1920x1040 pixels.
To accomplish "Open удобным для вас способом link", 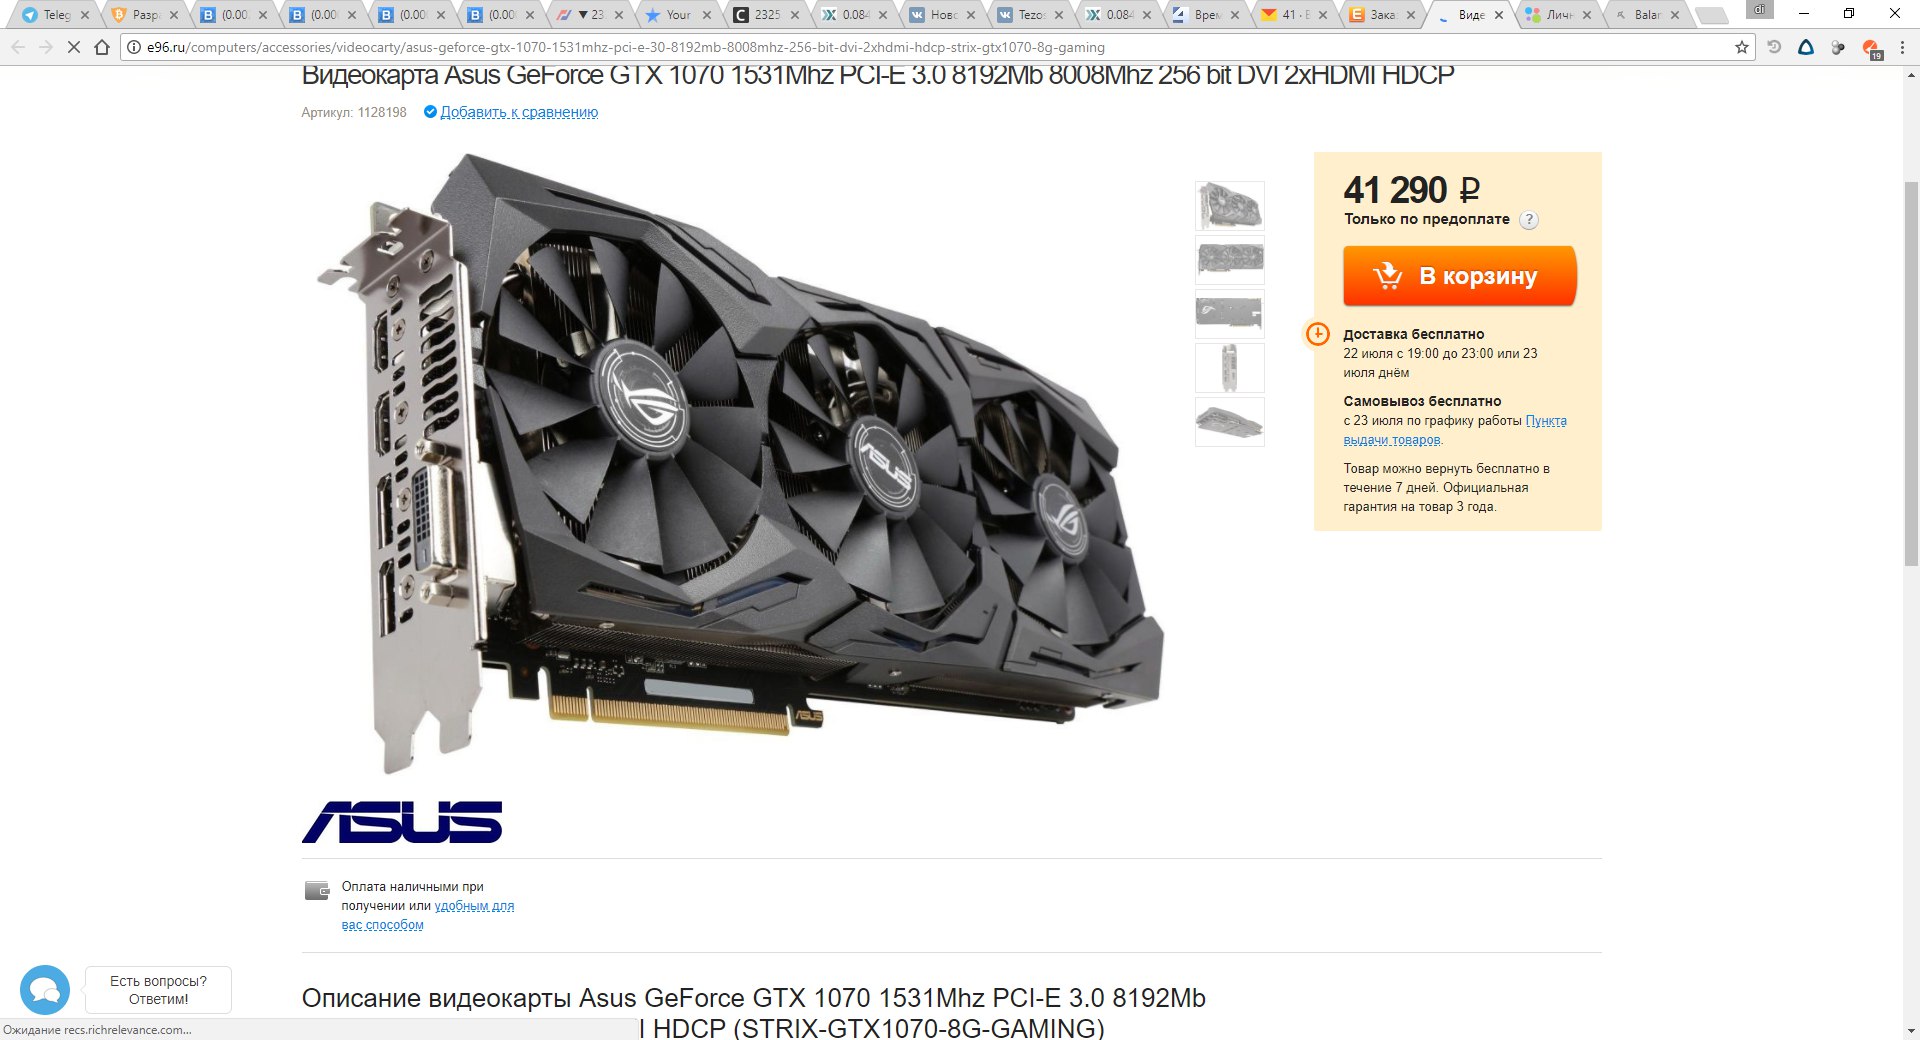I will coord(428,915).
